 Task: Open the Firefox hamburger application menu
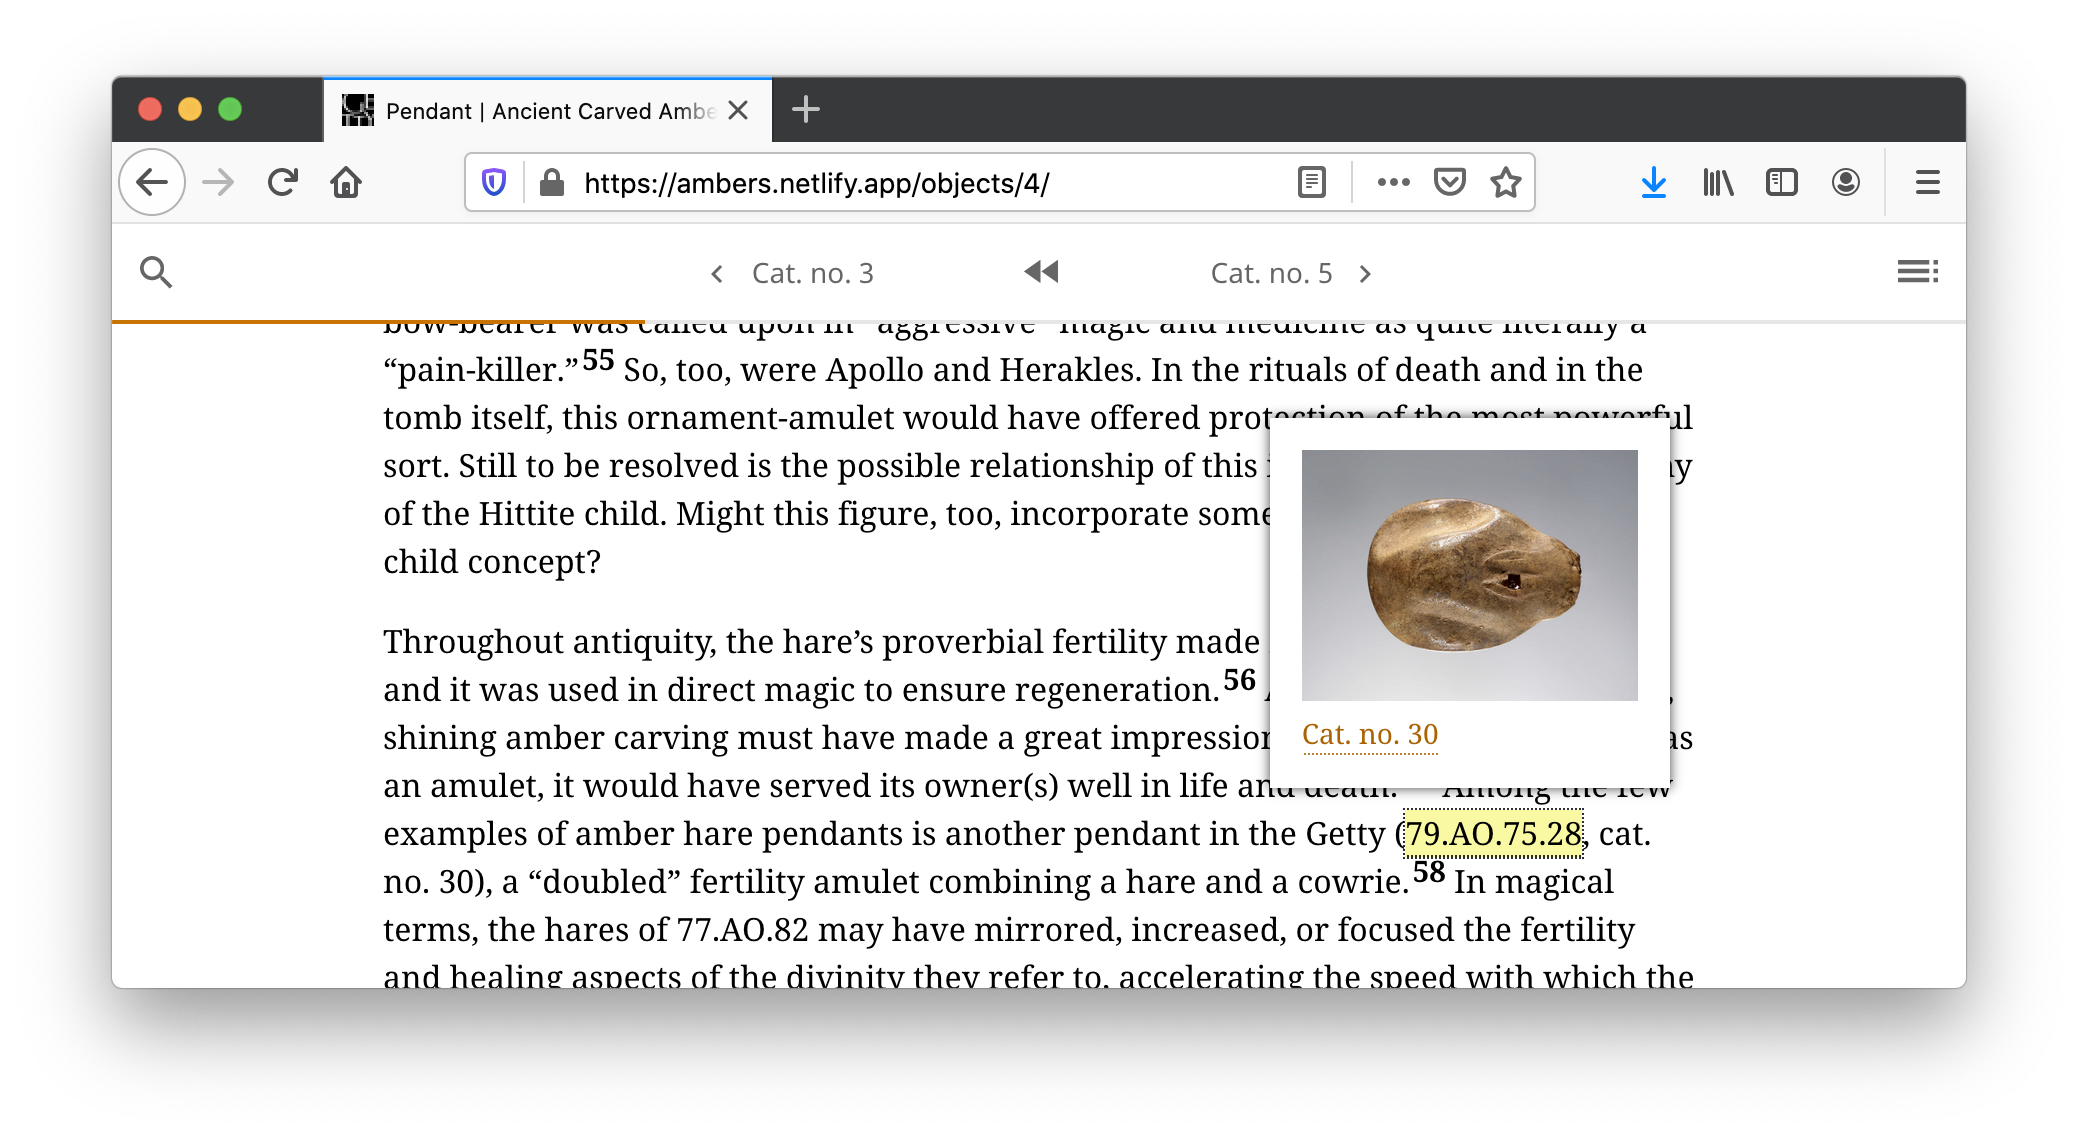(1927, 183)
